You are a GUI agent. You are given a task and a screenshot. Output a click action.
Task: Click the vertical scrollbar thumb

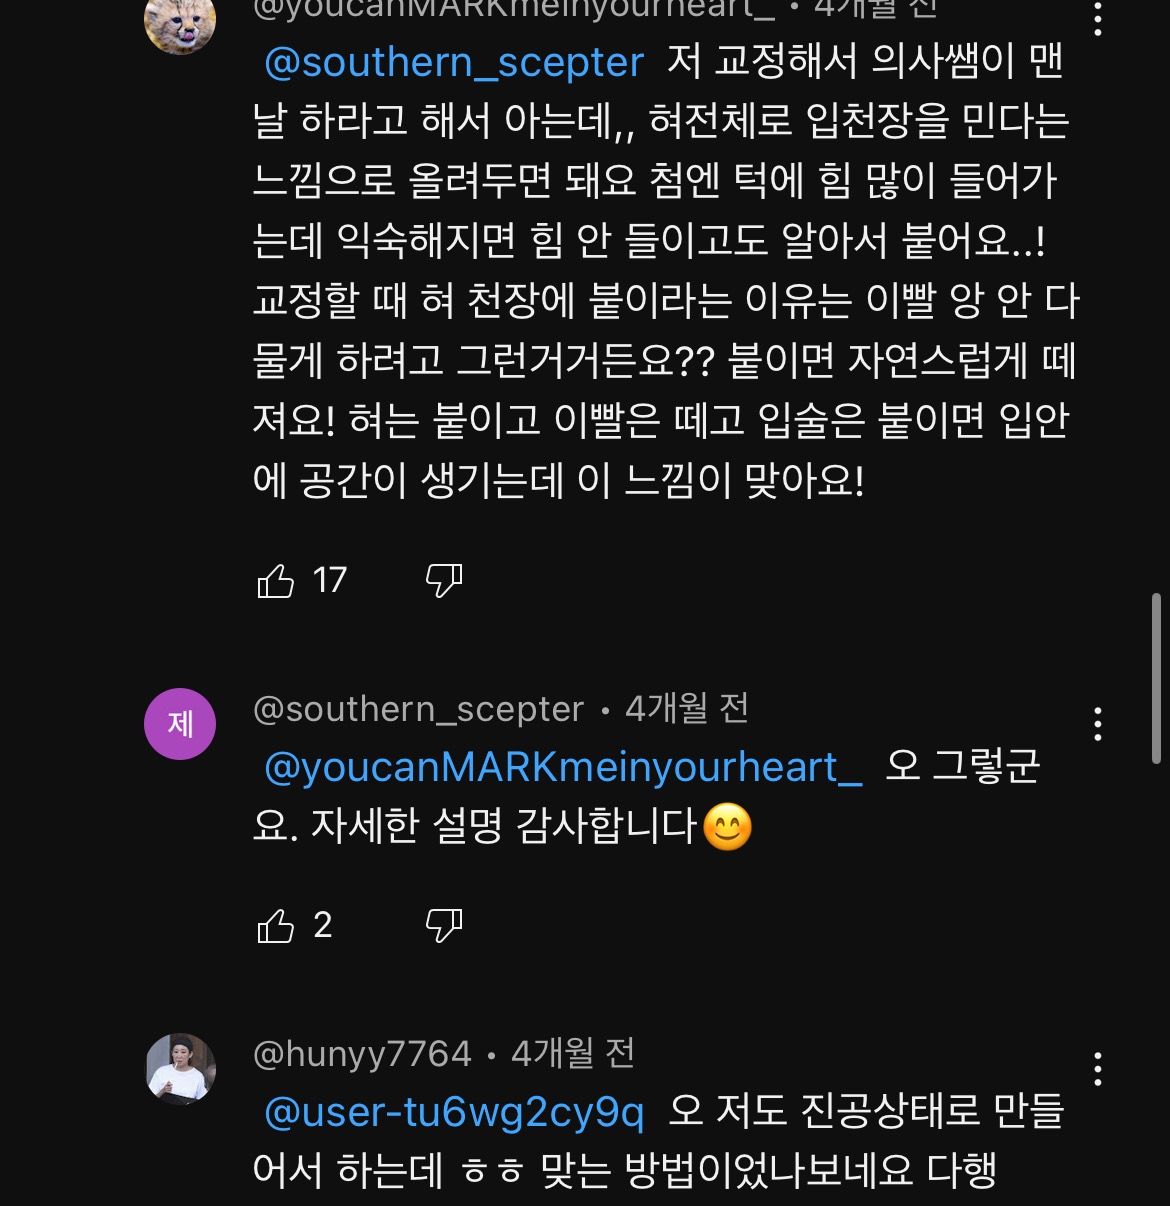(x=1156, y=678)
